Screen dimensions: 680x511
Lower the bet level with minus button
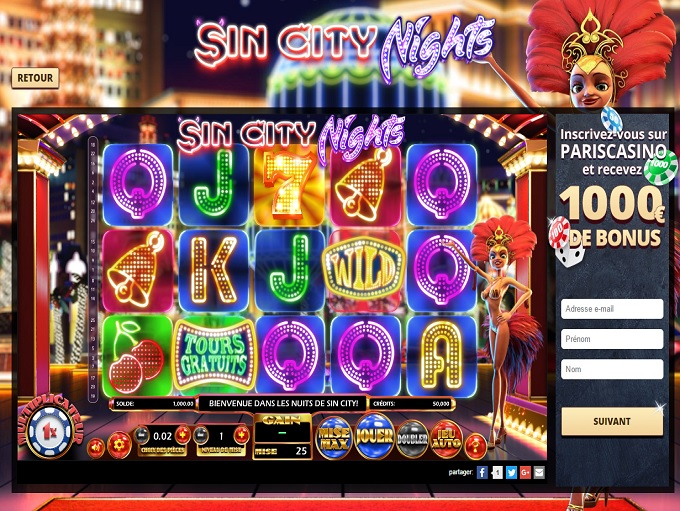coord(201,435)
